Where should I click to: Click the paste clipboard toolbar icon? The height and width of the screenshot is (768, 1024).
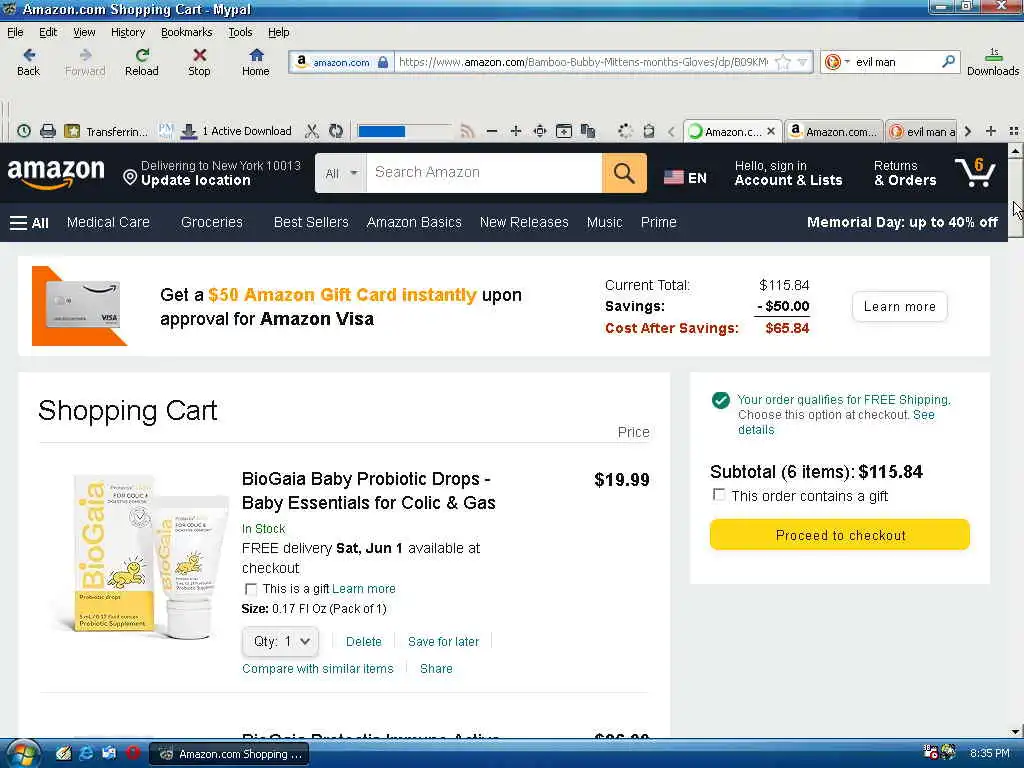648,131
